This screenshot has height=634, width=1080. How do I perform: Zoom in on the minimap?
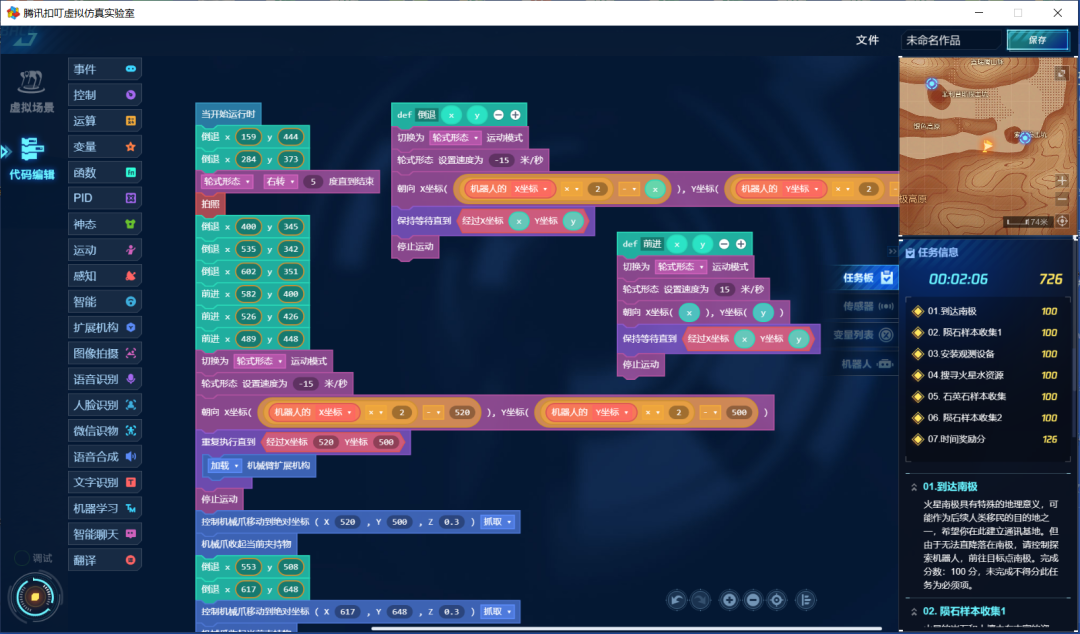pos(1062,181)
